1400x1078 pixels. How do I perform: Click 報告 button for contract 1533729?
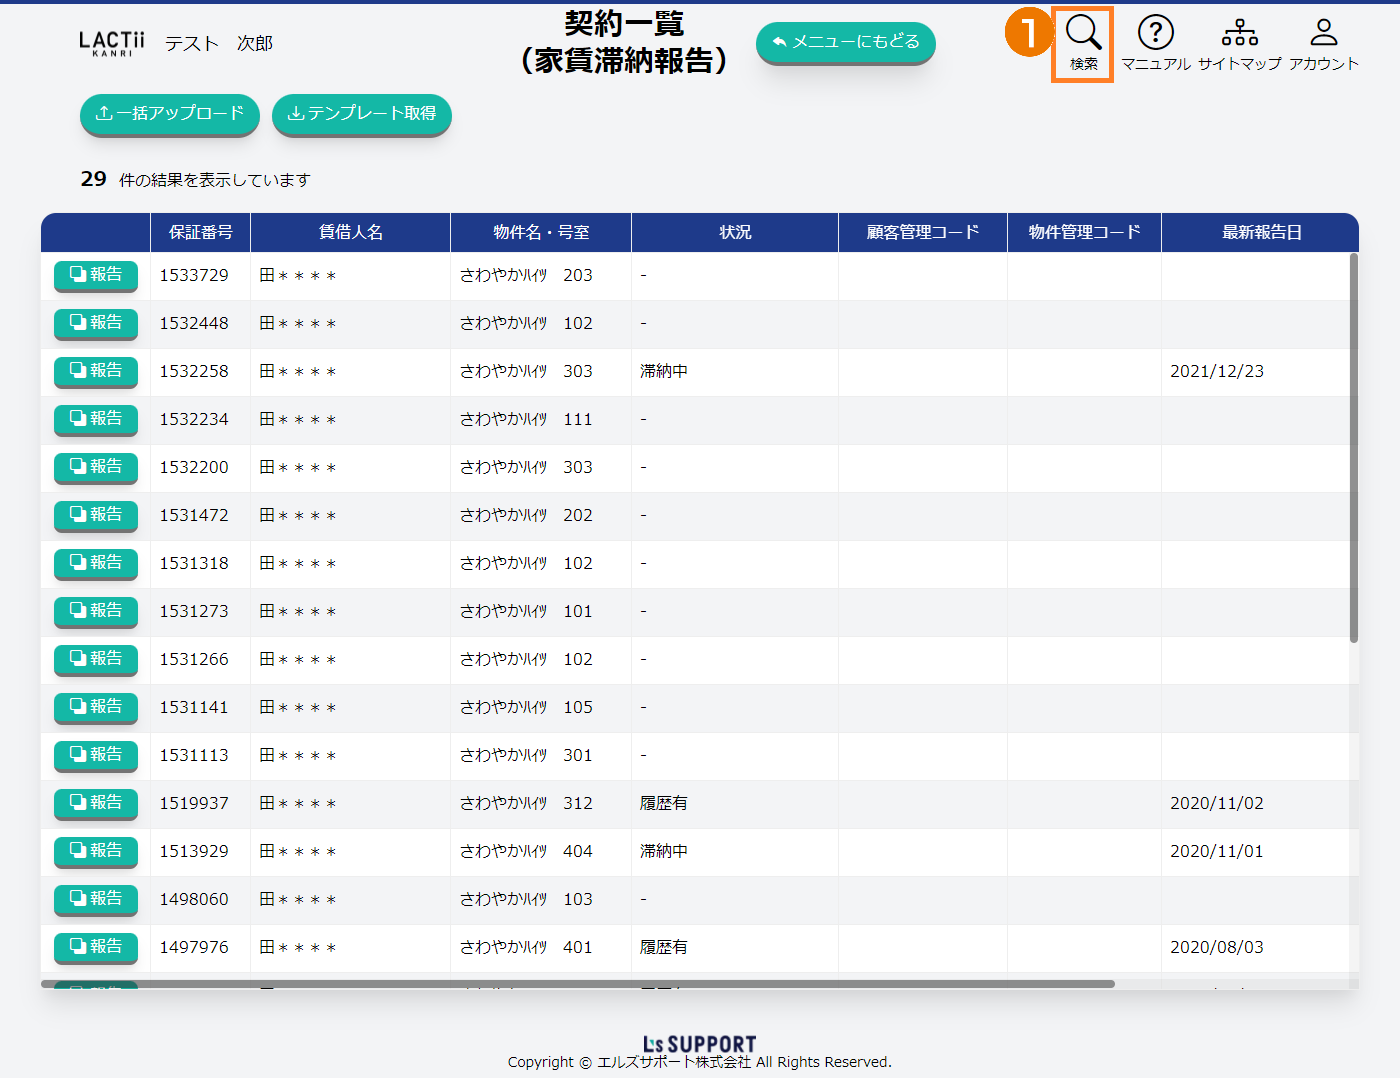pyautogui.click(x=96, y=275)
